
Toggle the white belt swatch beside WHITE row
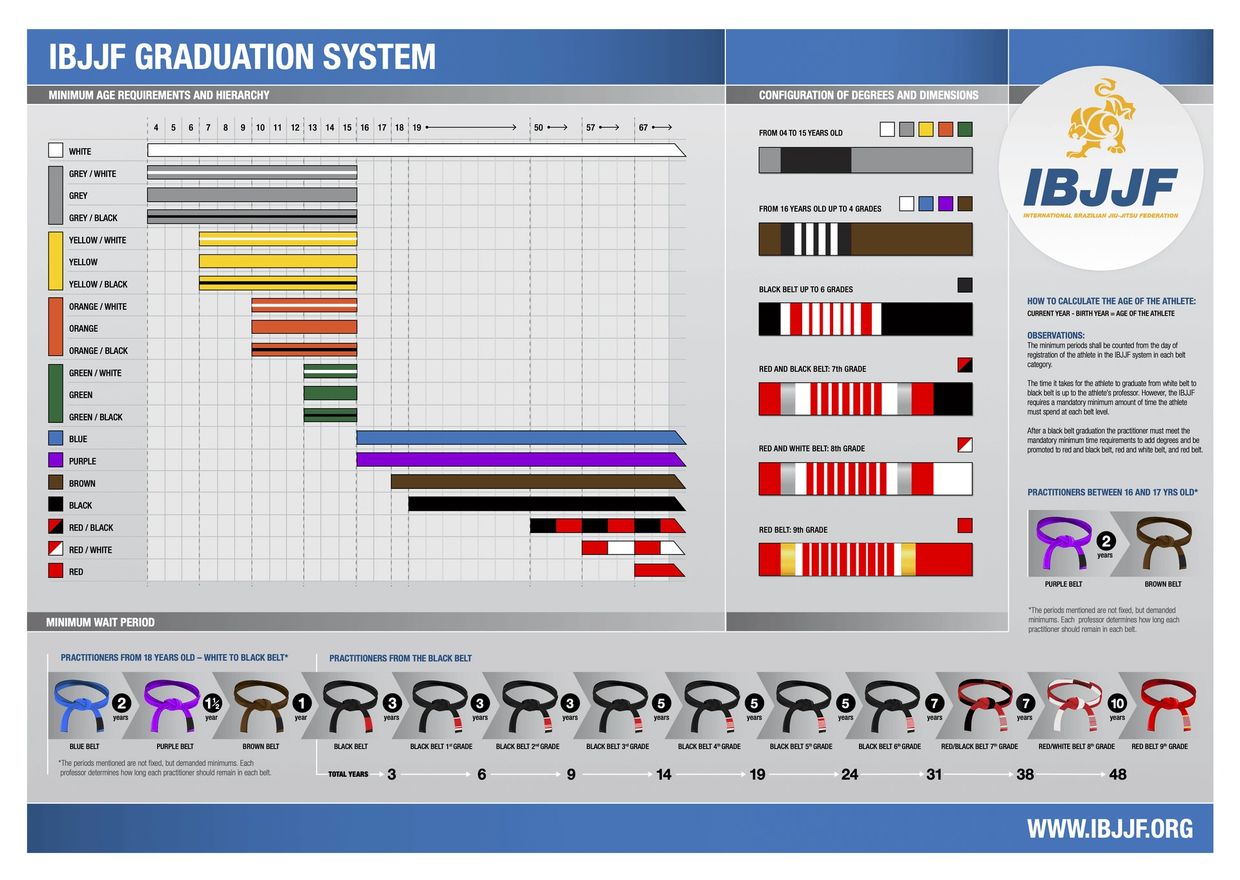(x=55, y=150)
